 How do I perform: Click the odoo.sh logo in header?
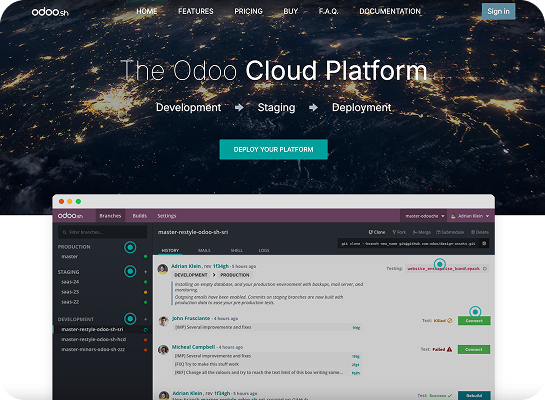tap(50, 12)
